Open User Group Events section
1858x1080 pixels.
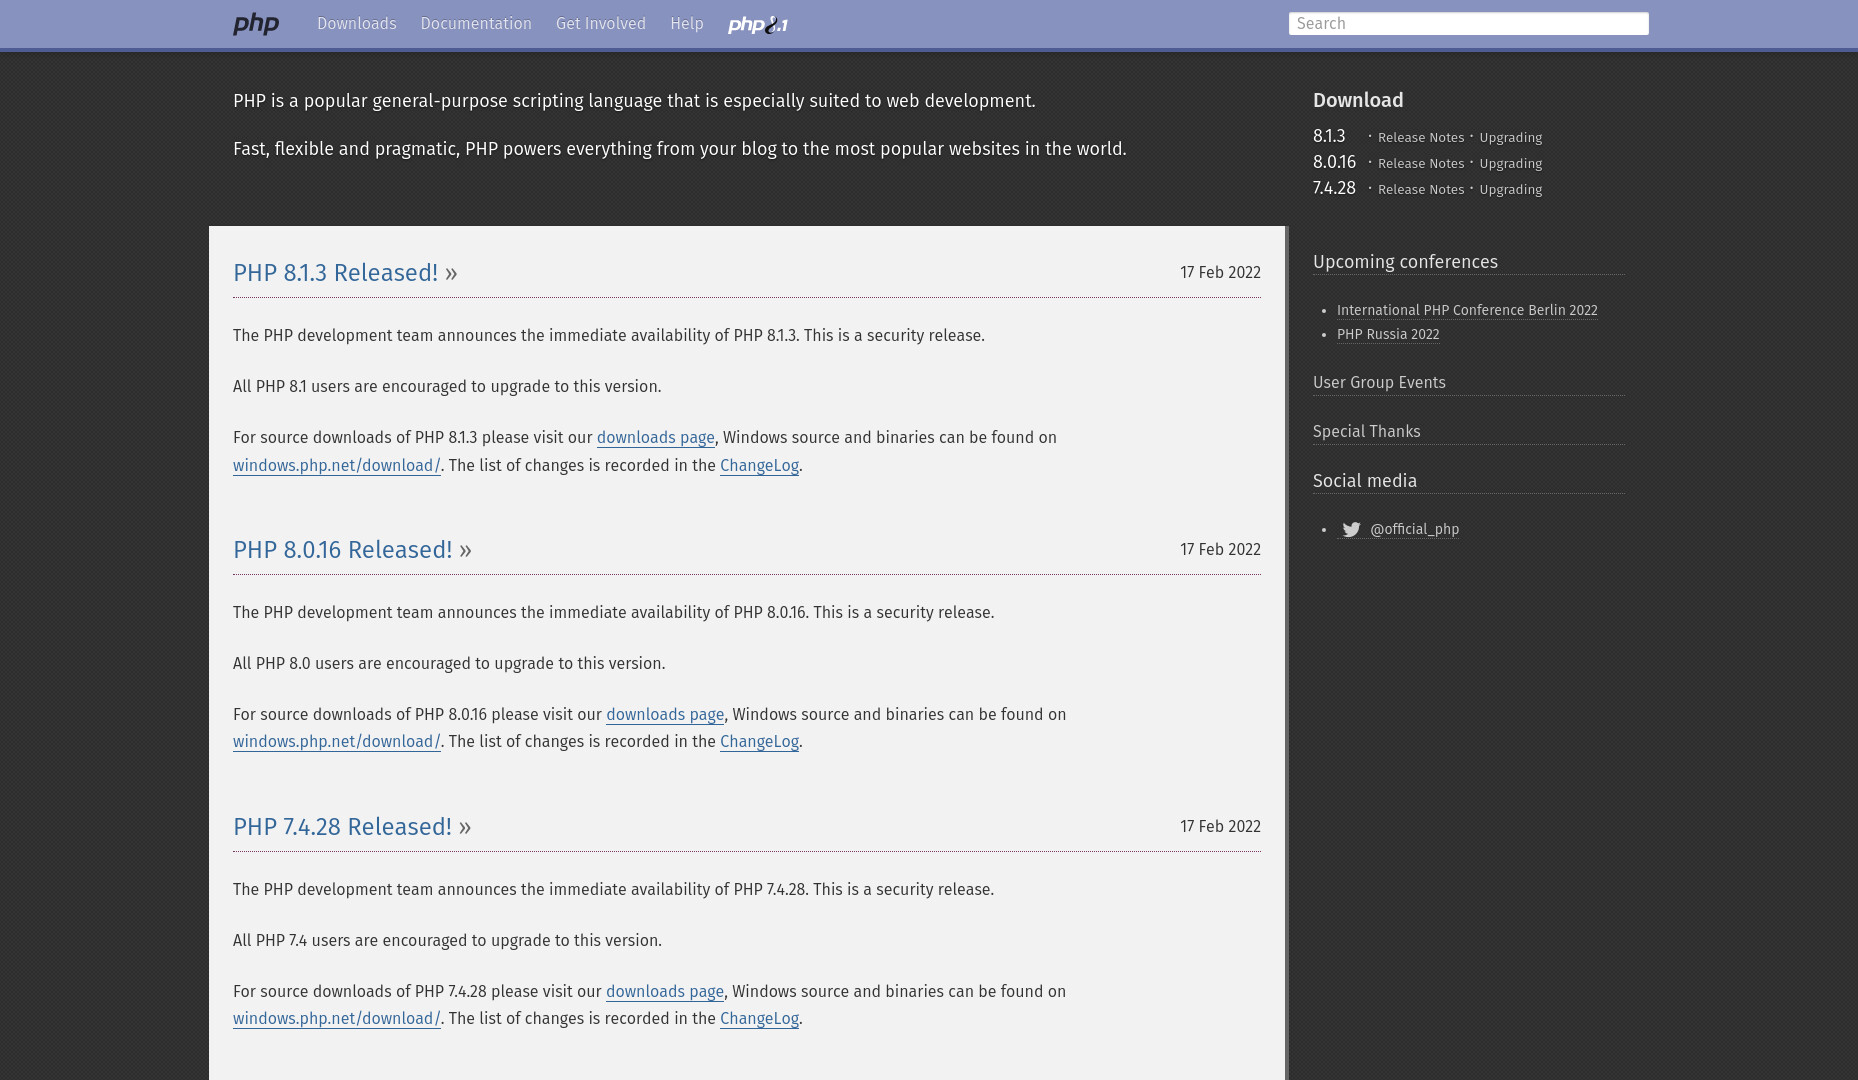coord(1379,383)
